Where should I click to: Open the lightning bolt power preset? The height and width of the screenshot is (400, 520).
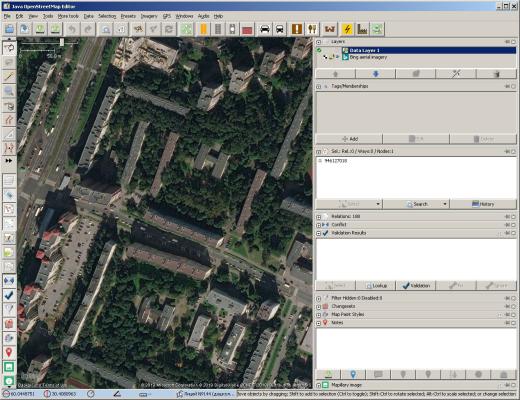347,29
